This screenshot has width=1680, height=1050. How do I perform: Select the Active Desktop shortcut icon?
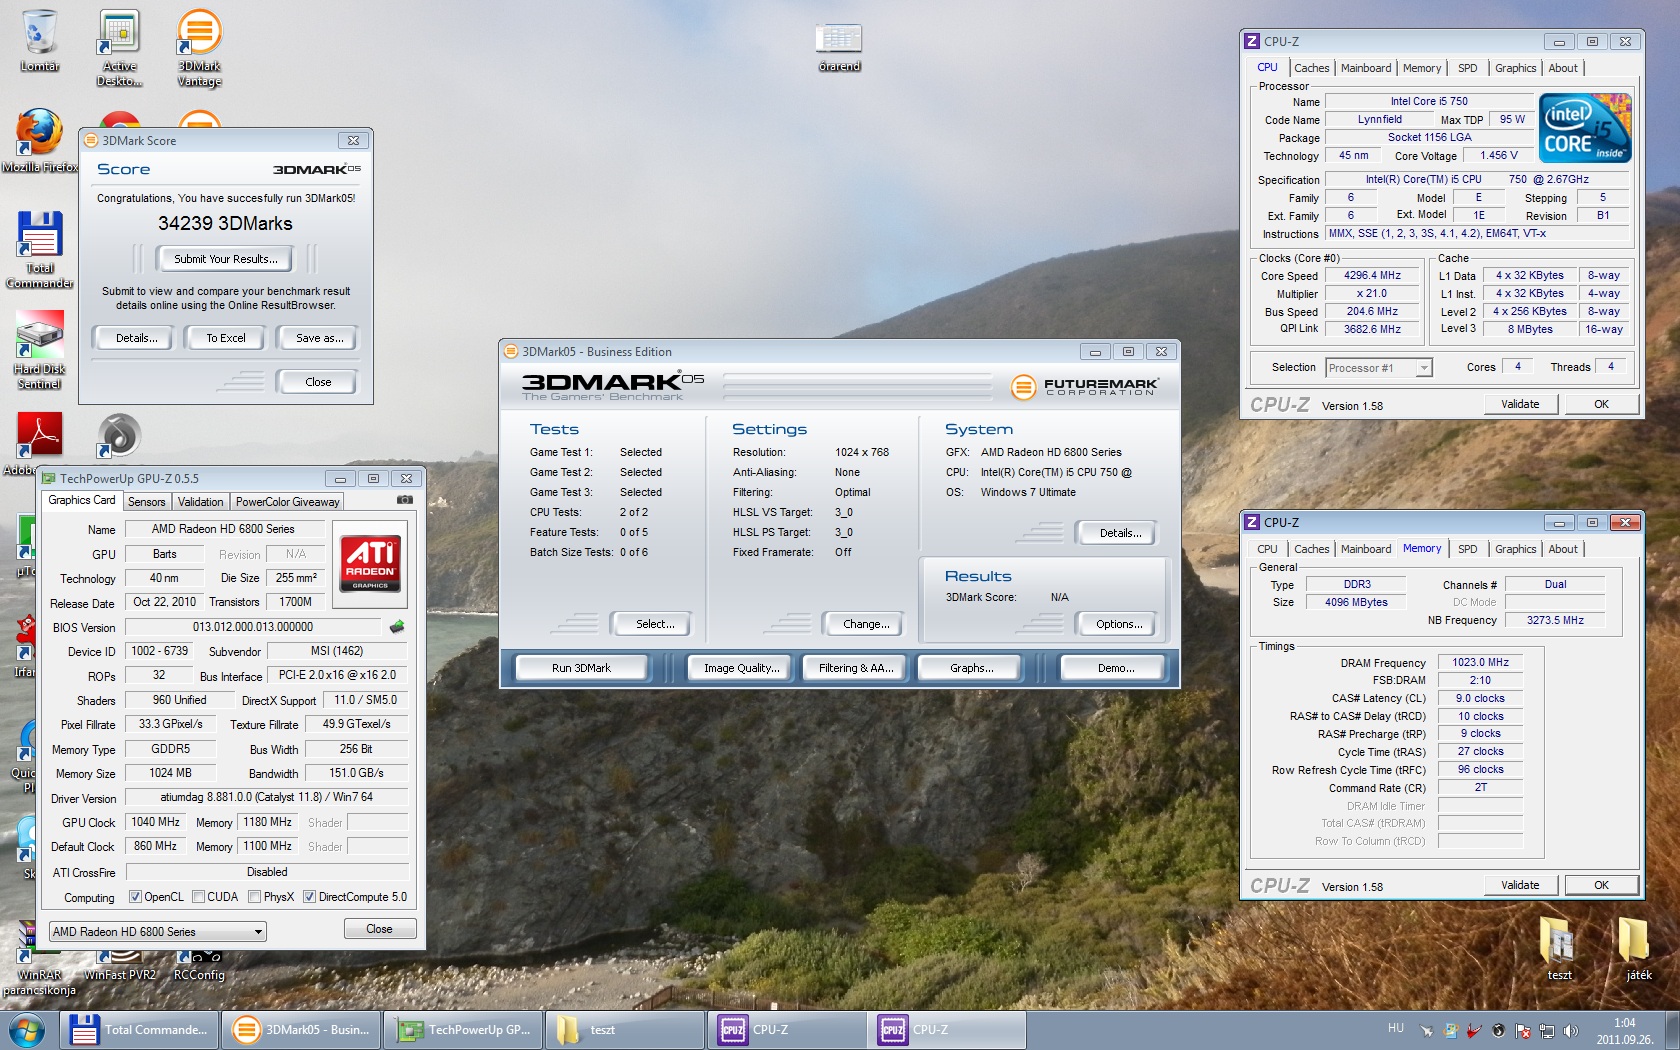119,48
